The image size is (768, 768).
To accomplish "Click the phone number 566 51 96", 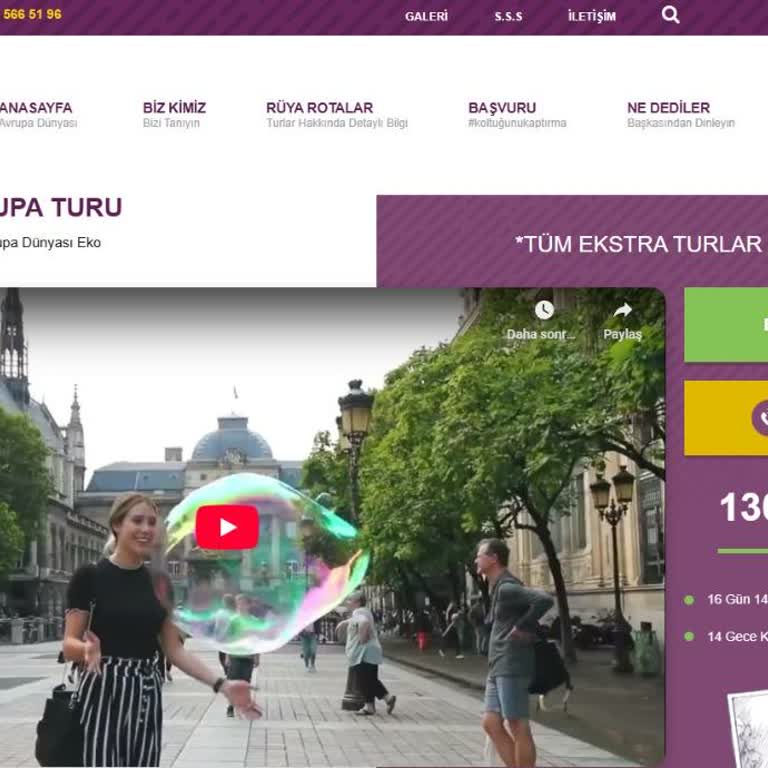I will (x=32, y=14).
